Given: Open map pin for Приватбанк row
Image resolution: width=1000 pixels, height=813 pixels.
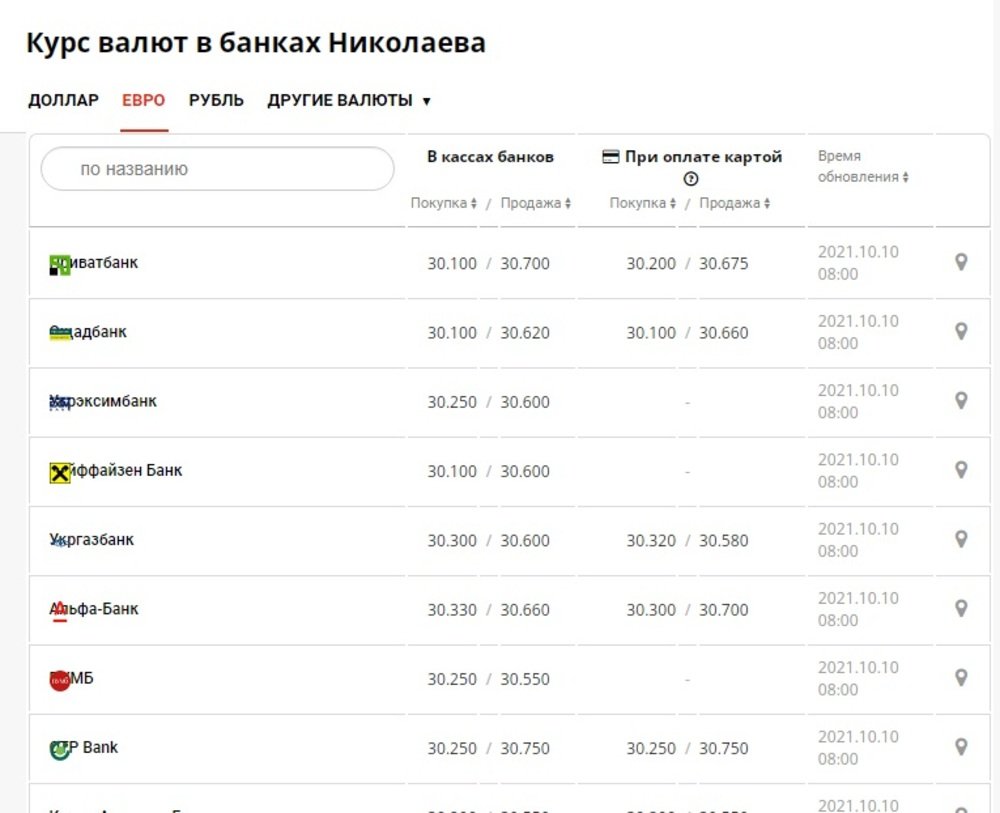Looking at the screenshot, I should click(961, 262).
